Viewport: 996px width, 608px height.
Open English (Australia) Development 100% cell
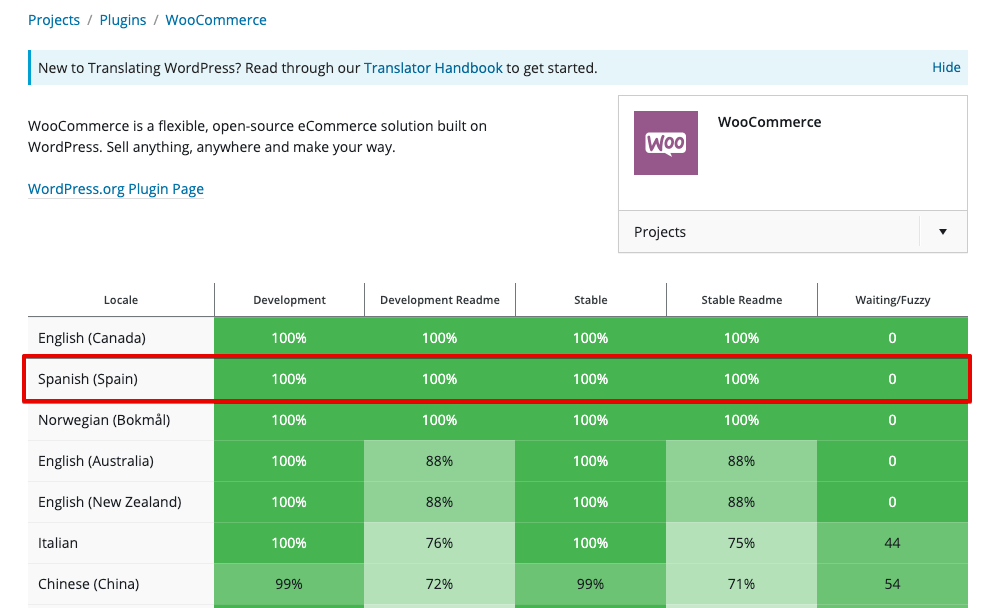(x=289, y=461)
